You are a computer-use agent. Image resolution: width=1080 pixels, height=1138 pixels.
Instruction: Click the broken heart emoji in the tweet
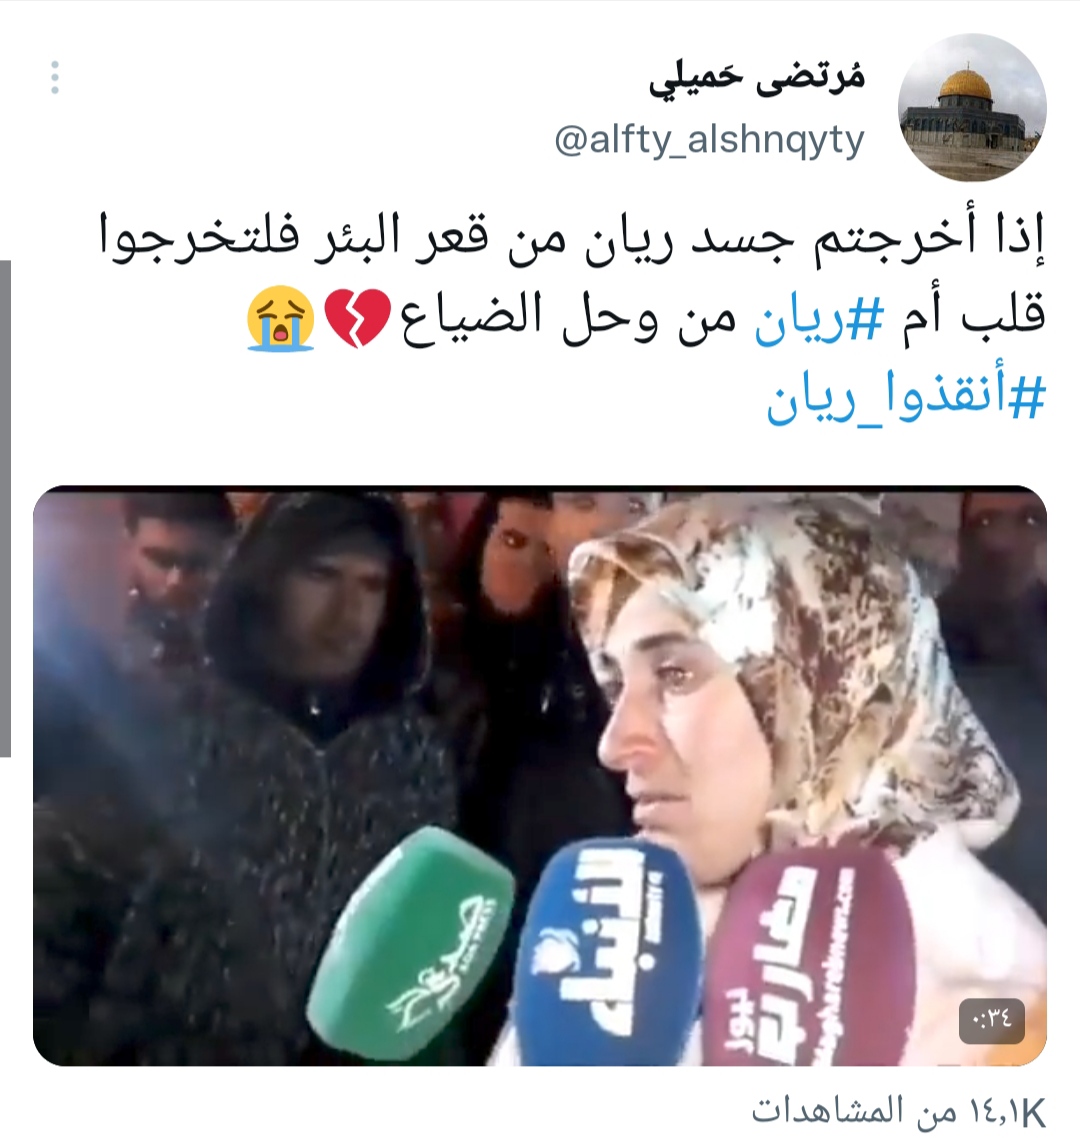pos(357,318)
